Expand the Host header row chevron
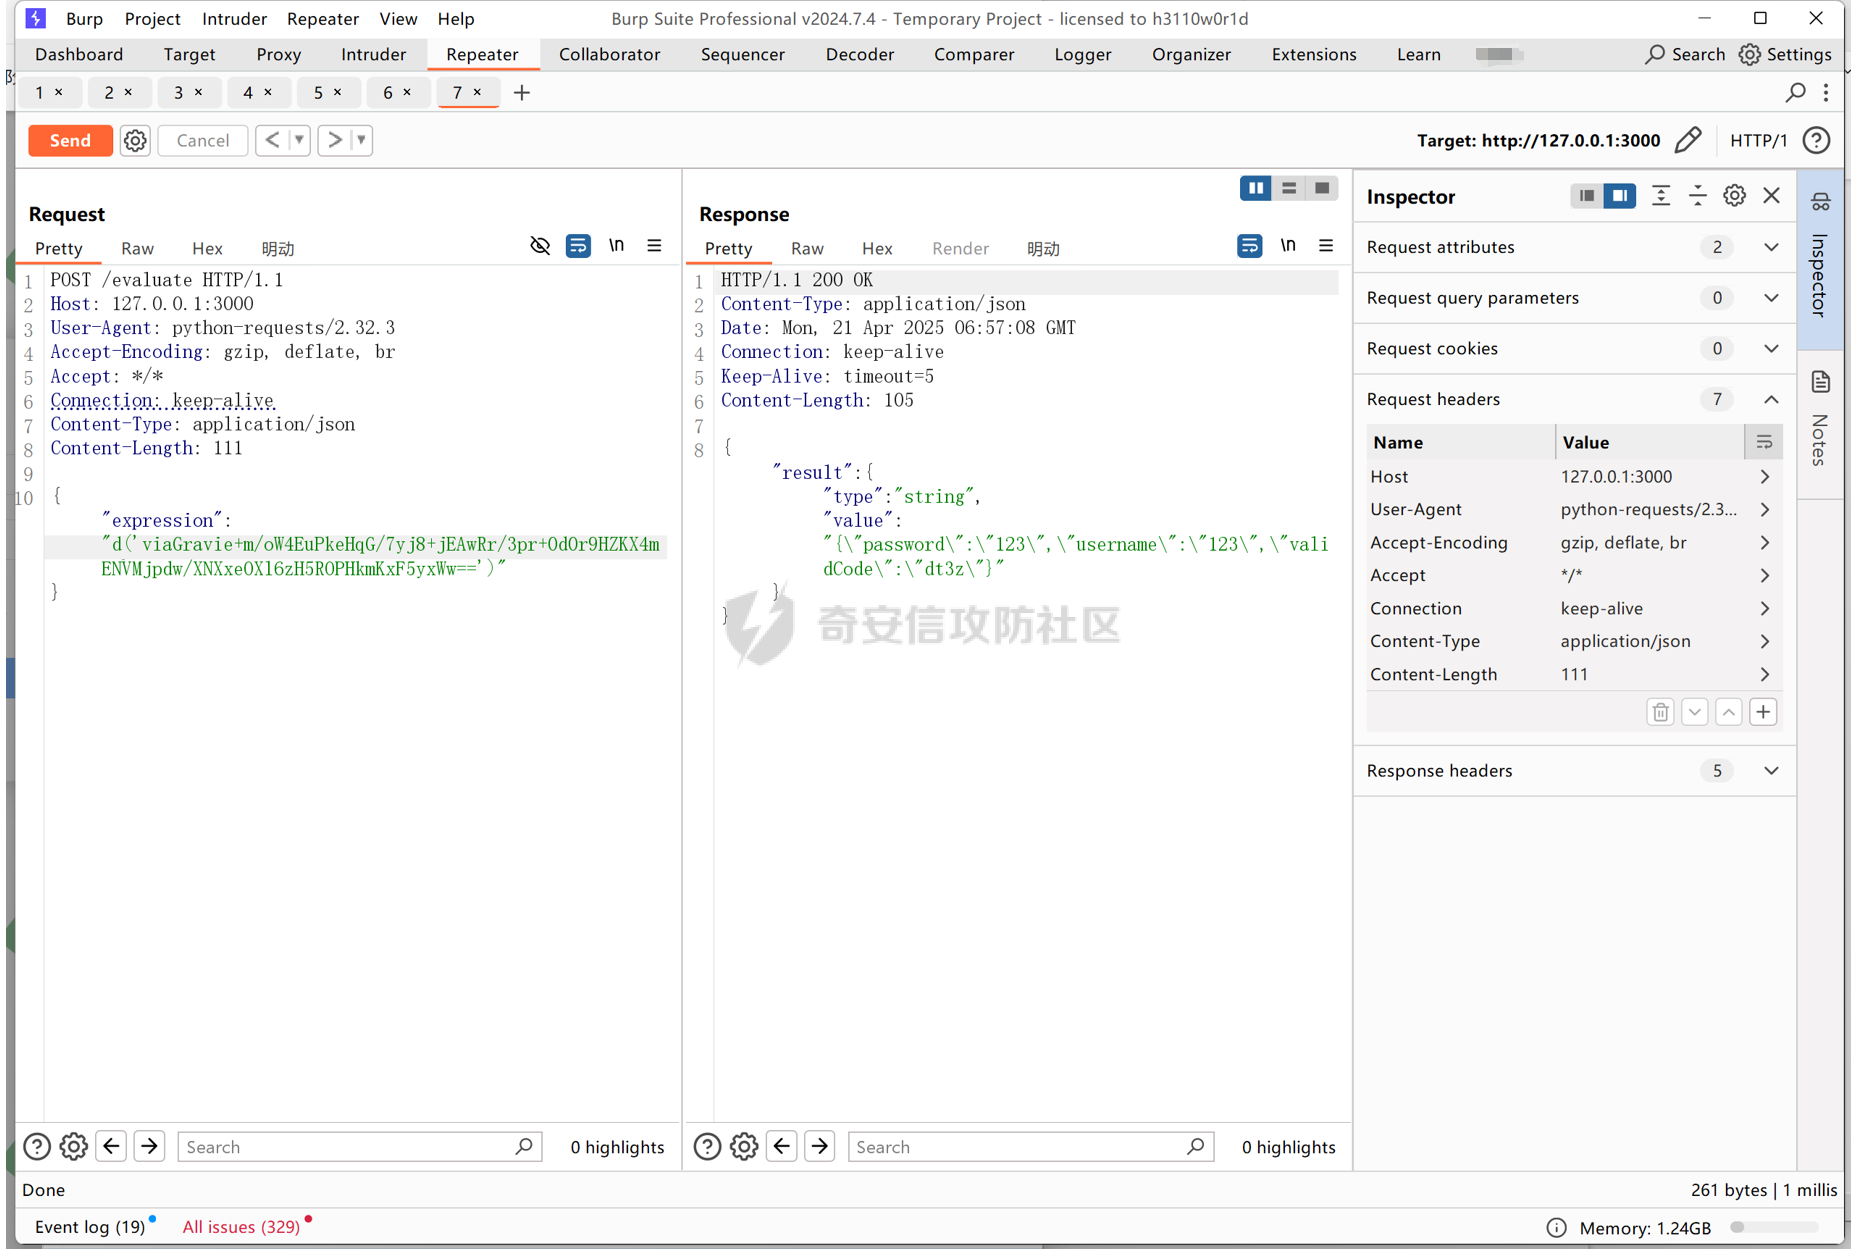This screenshot has width=1851, height=1249. pyautogui.click(x=1765, y=477)
